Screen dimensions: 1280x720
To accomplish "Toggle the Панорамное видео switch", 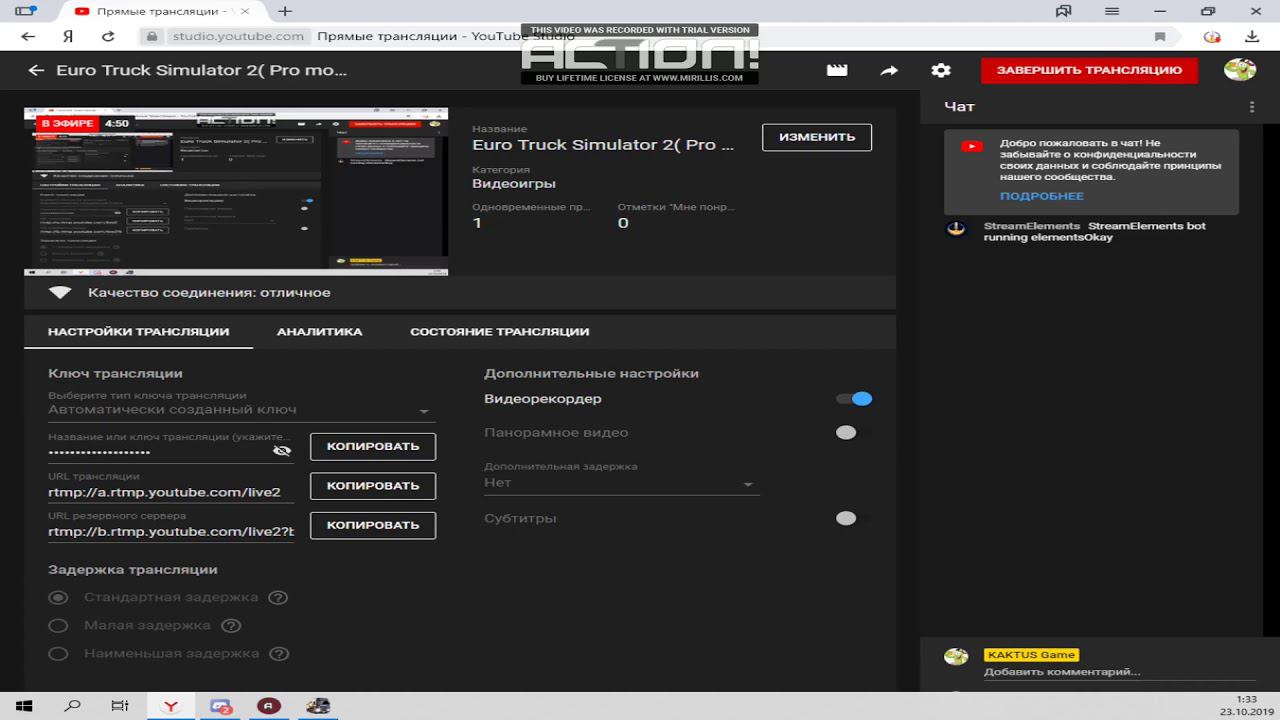I will point(853,433).
